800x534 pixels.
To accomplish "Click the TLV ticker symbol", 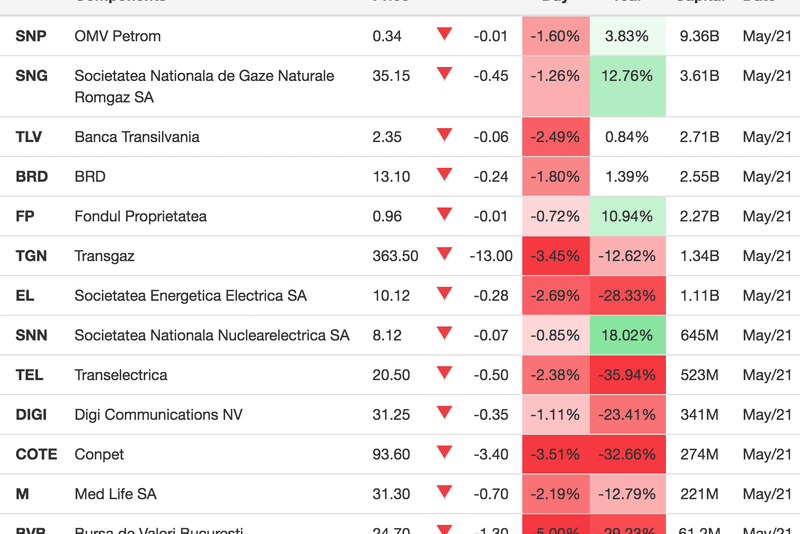I will 29,137.
